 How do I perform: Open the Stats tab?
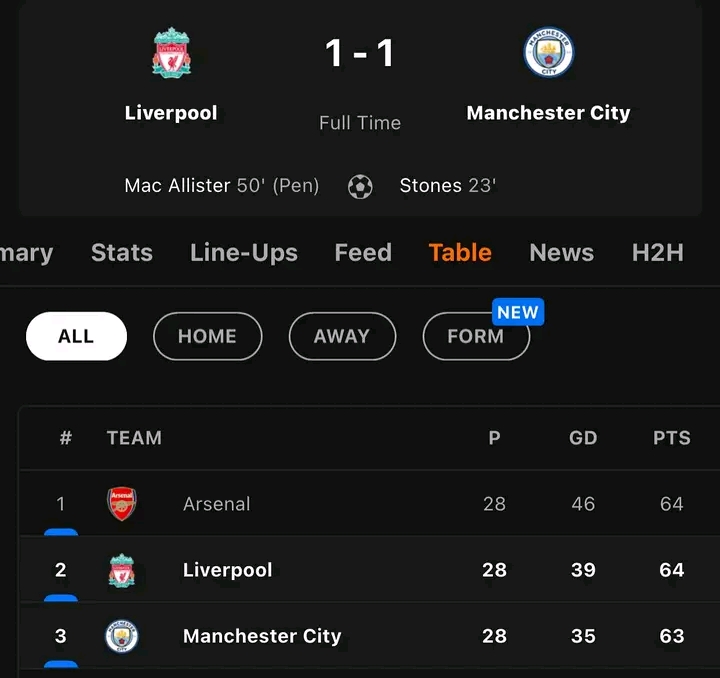[122, 253]
